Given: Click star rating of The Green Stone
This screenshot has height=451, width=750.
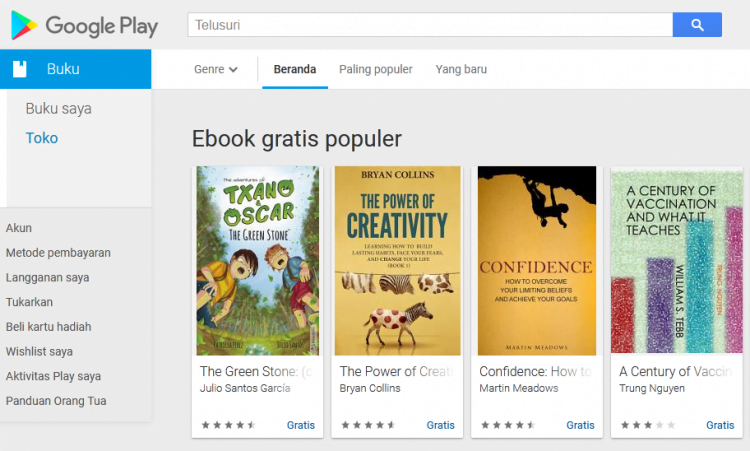Looking at the screenshot, I should (229, 425).
